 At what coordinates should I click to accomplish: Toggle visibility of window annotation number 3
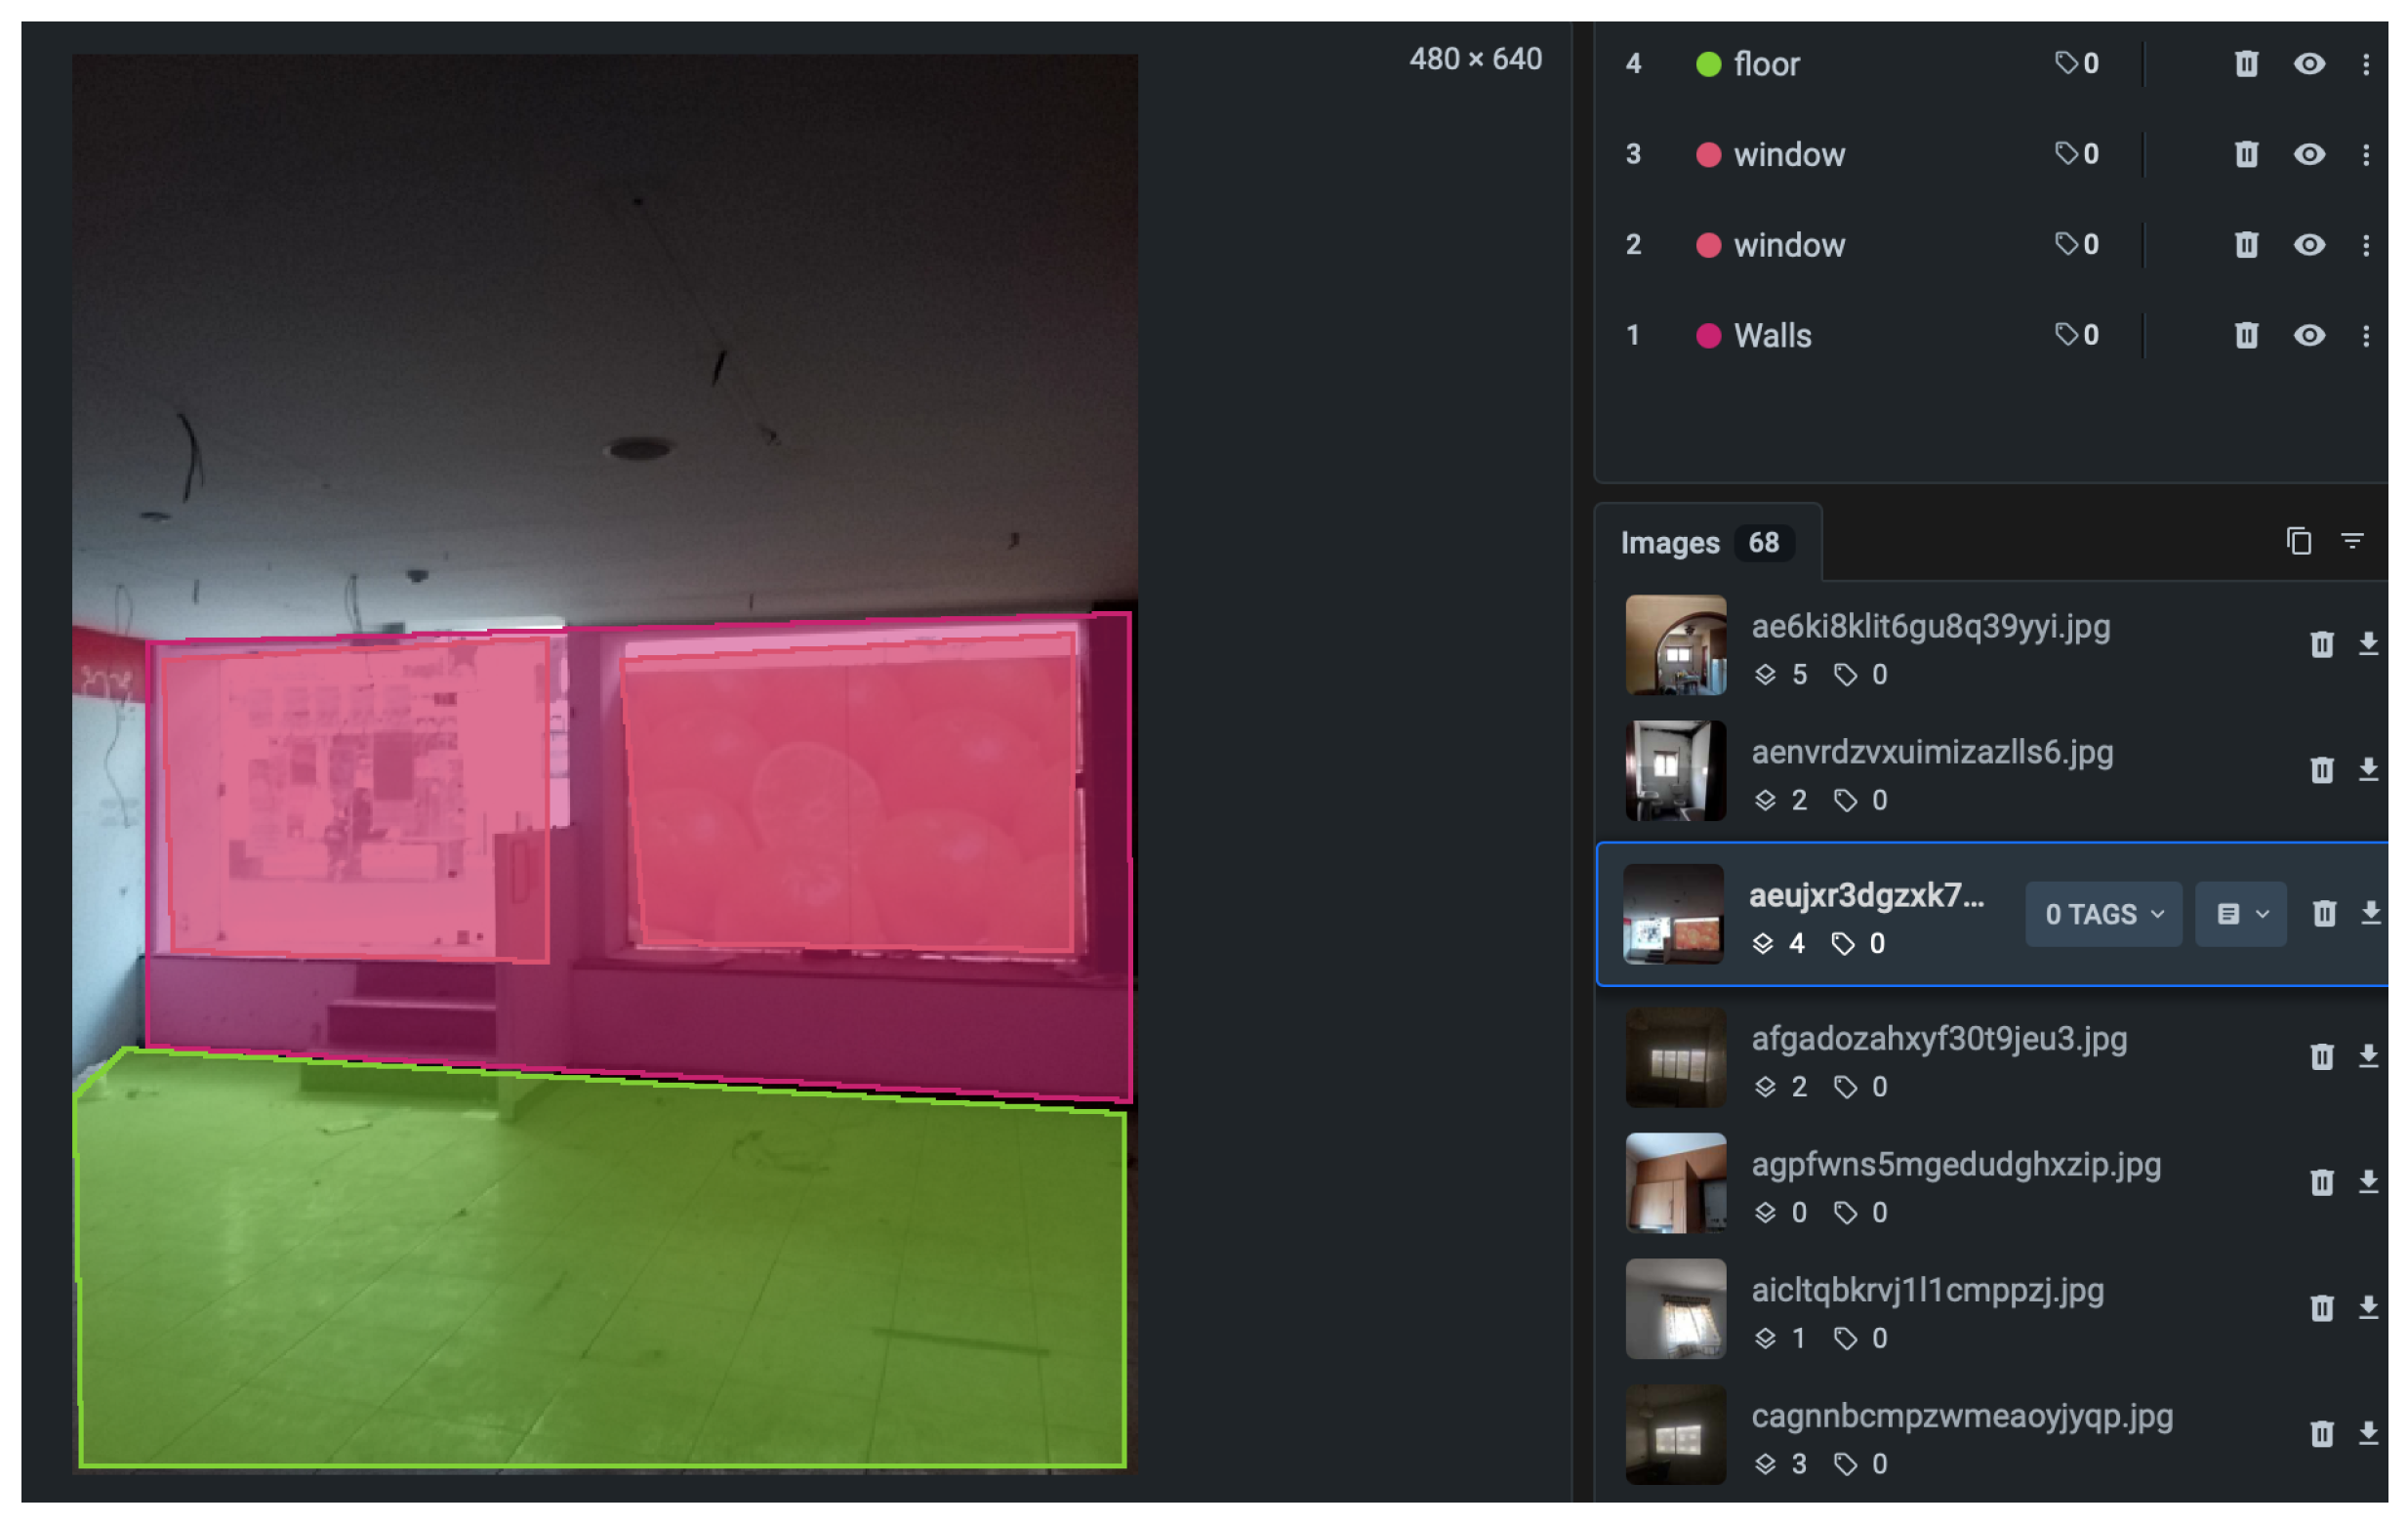click(2309, 154)
